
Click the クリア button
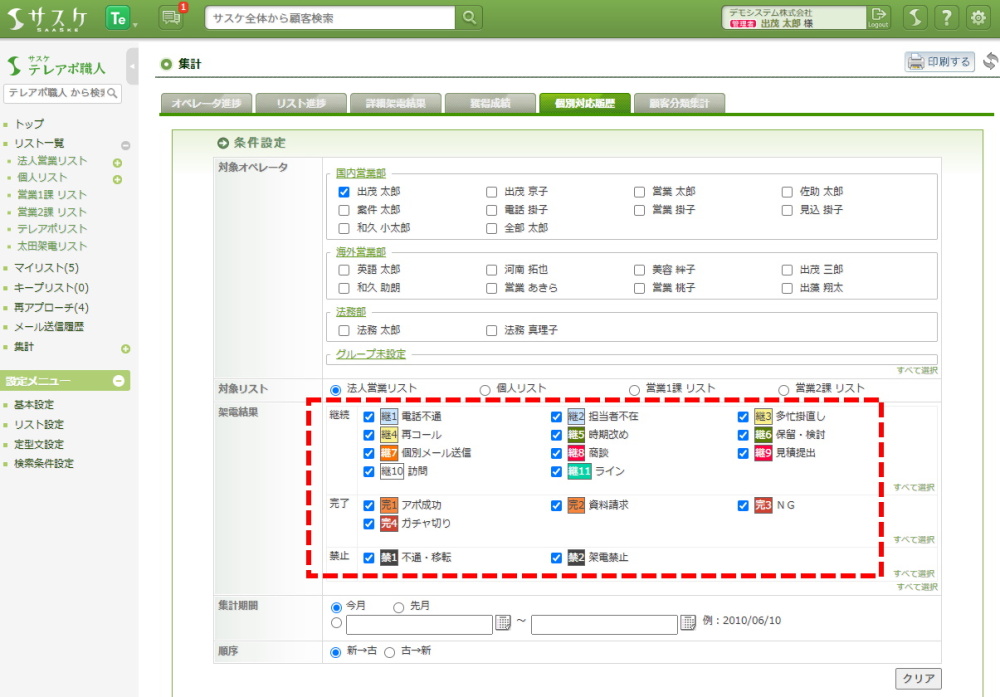917,679
